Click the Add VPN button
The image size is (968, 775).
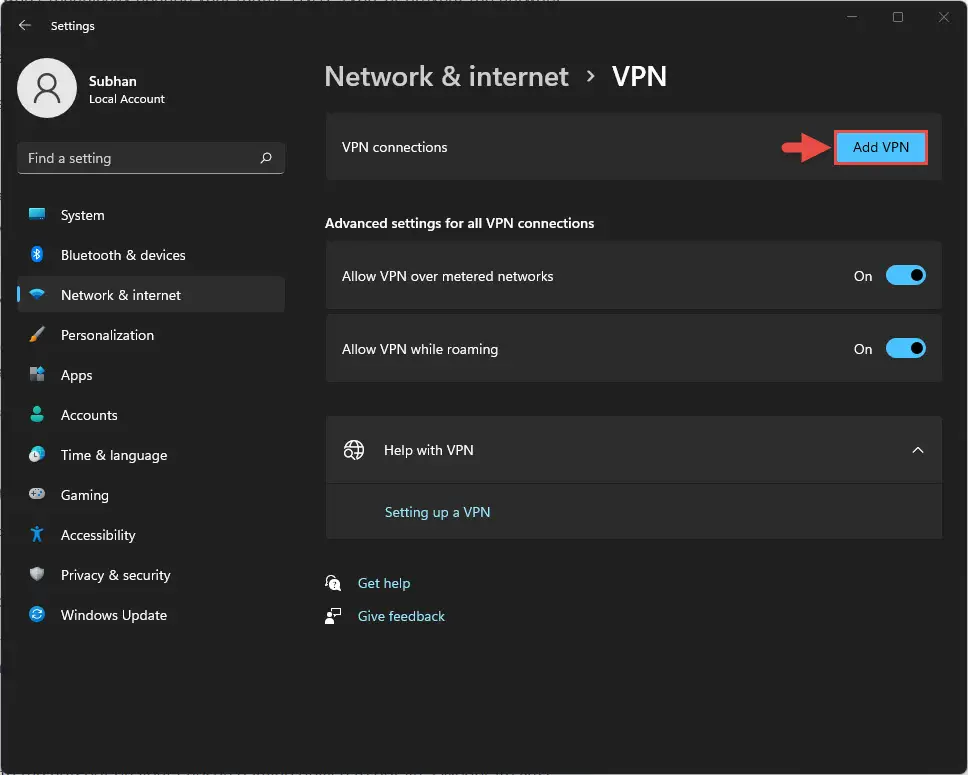(880, 147)
